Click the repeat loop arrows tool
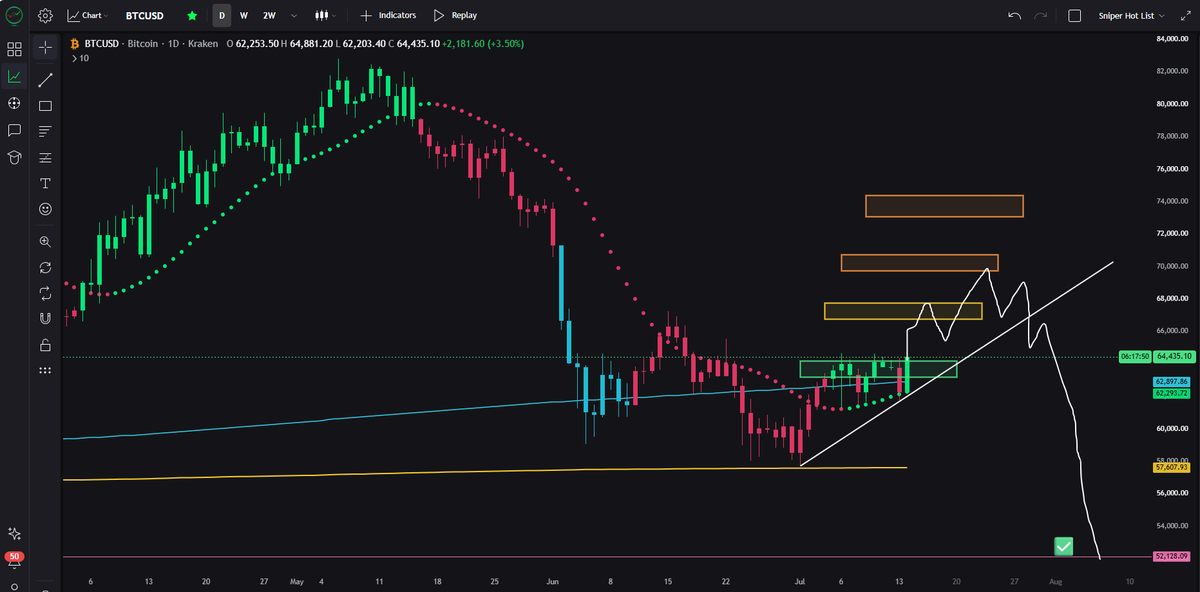 click(x=45, y=293)
